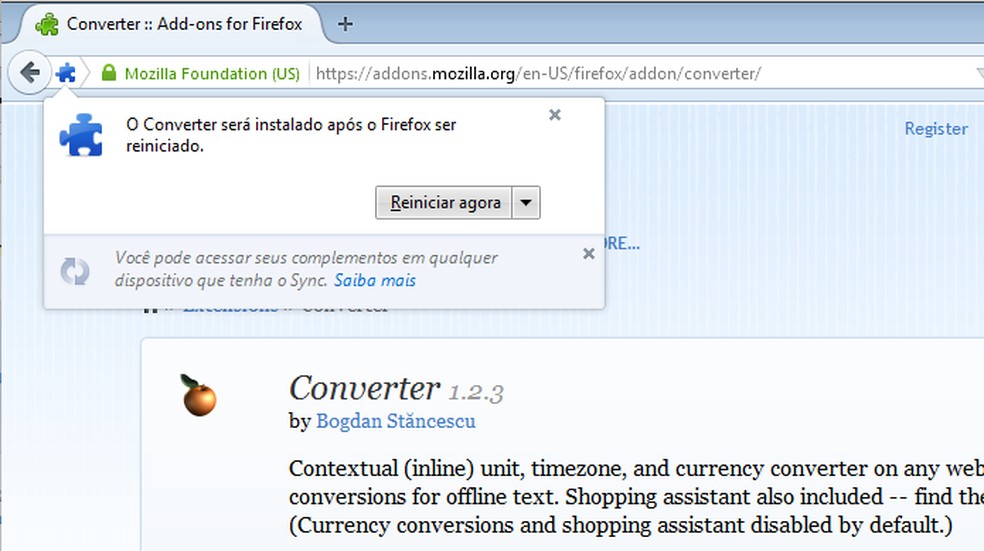Follow the Saiba mais link
This screenshot has width=984, height=551.
coord(375,281)
